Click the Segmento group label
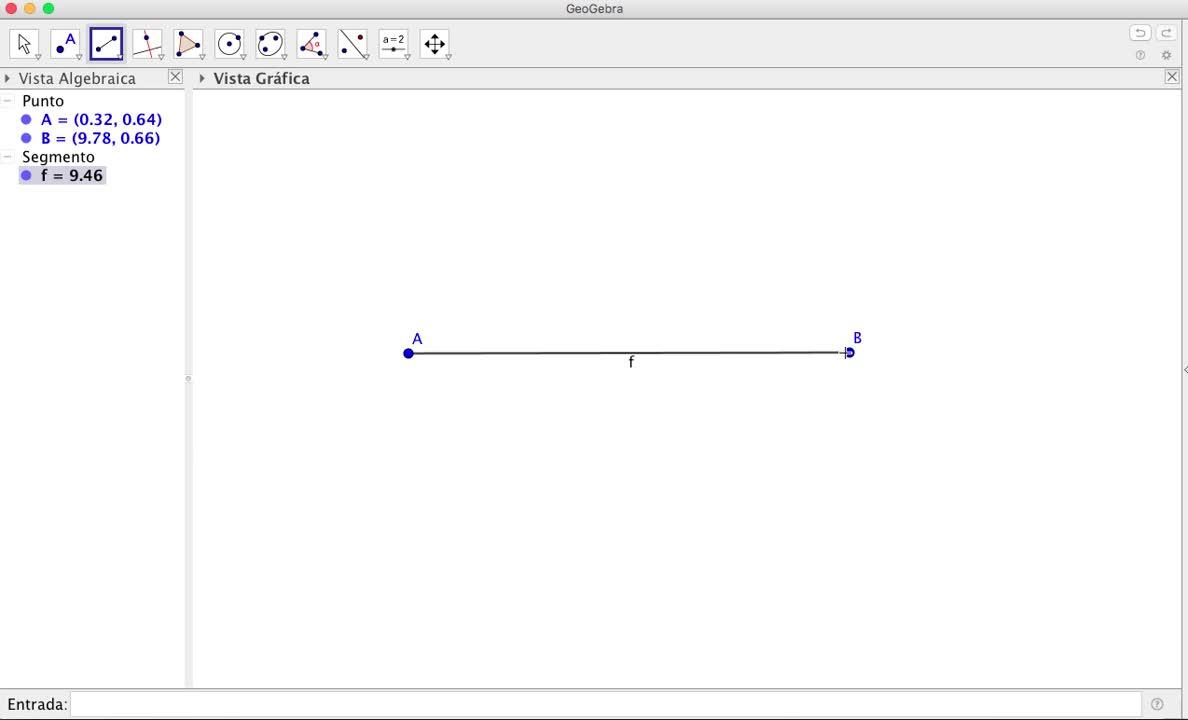The width and height of the screenshot is (1188, 720). [58, 157]
